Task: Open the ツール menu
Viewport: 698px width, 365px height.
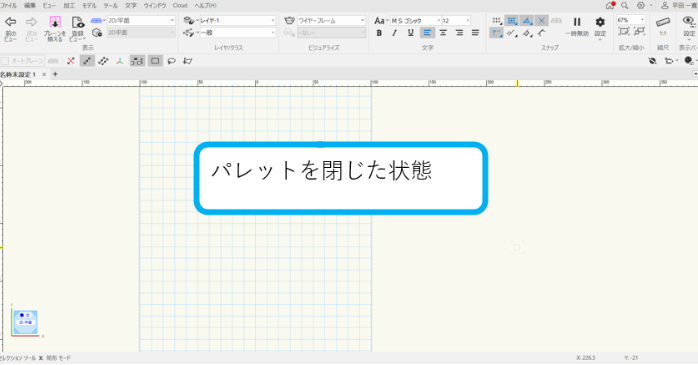Action: (x=110, y=5)
